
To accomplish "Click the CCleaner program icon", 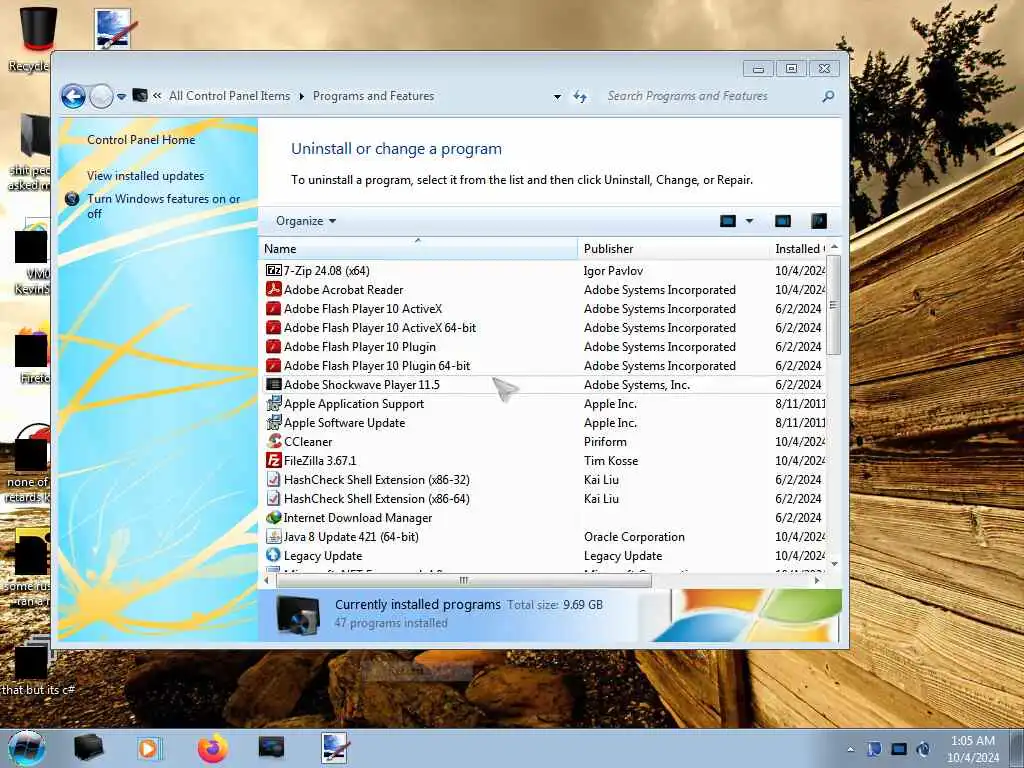I will pos(274,441).
